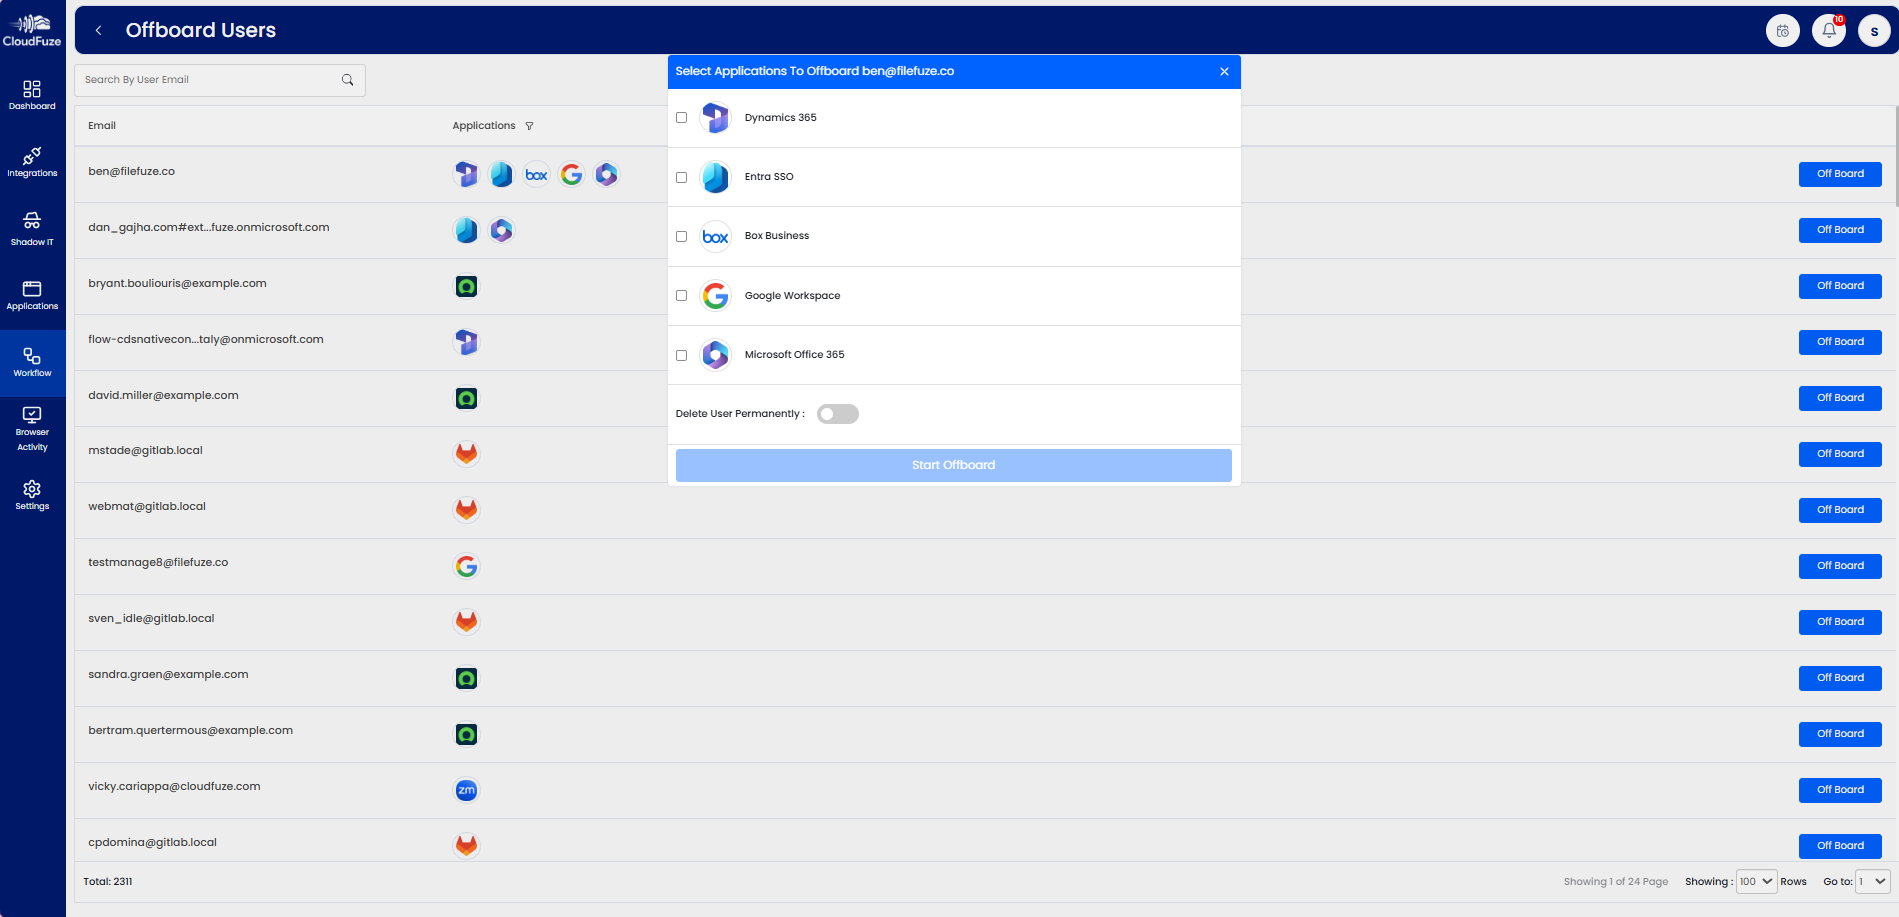
Task: Click the Zoom icon for vicky.cariappa
Action: [466, 790]
